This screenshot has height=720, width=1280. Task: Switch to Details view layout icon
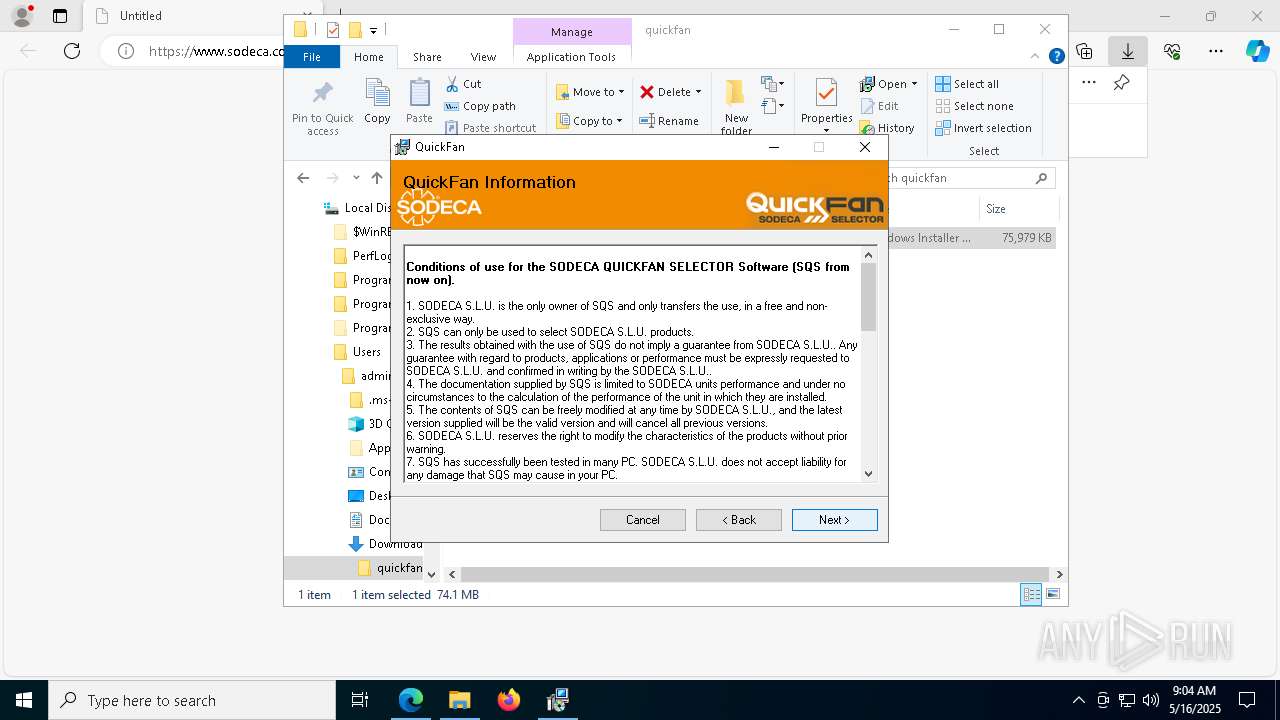click(1031, 594)
